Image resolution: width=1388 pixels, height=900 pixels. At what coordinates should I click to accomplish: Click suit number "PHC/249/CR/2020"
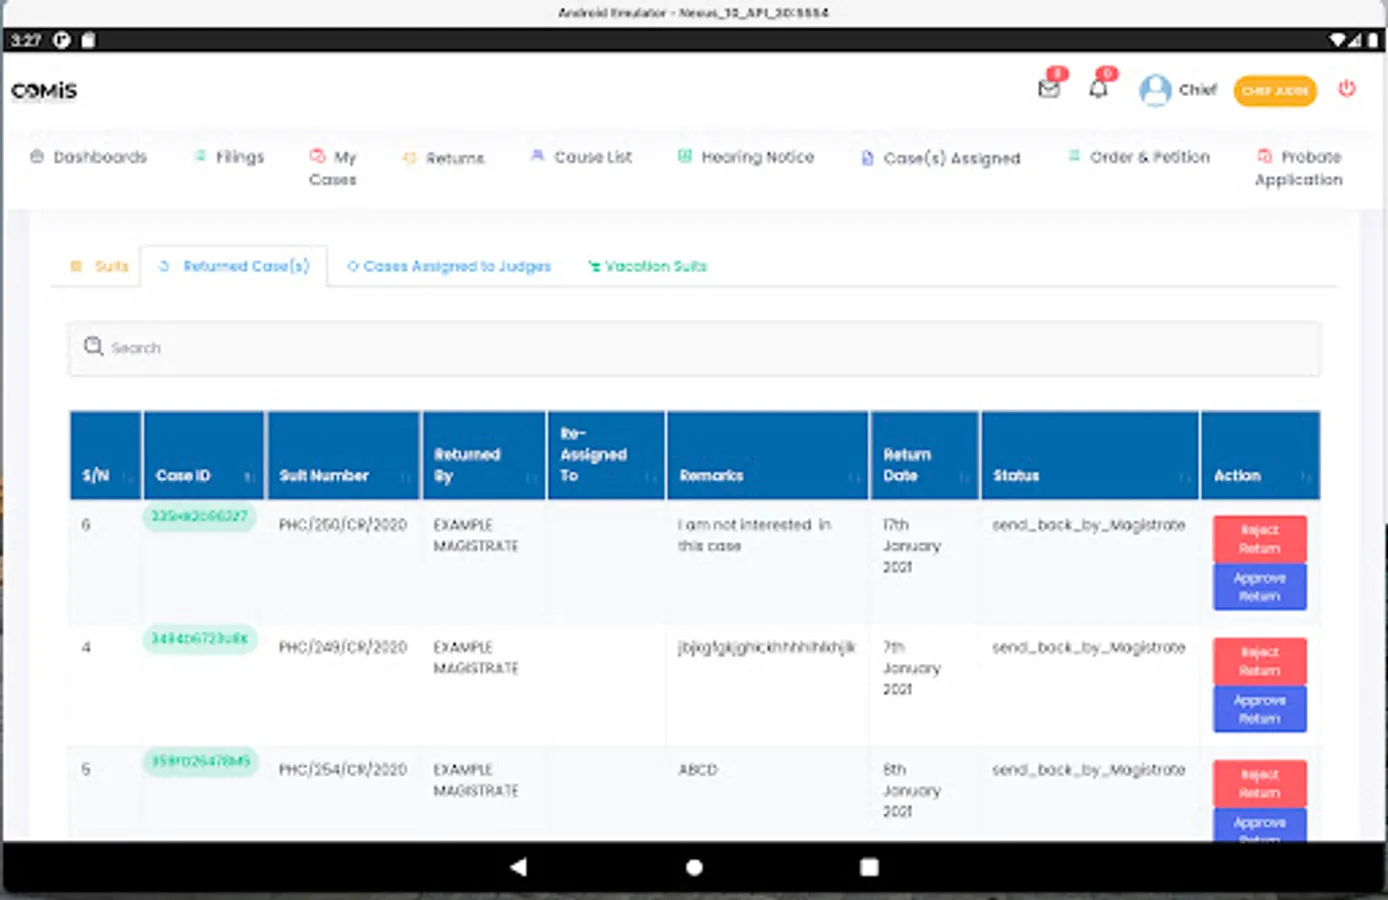click(x=343, y=647)
